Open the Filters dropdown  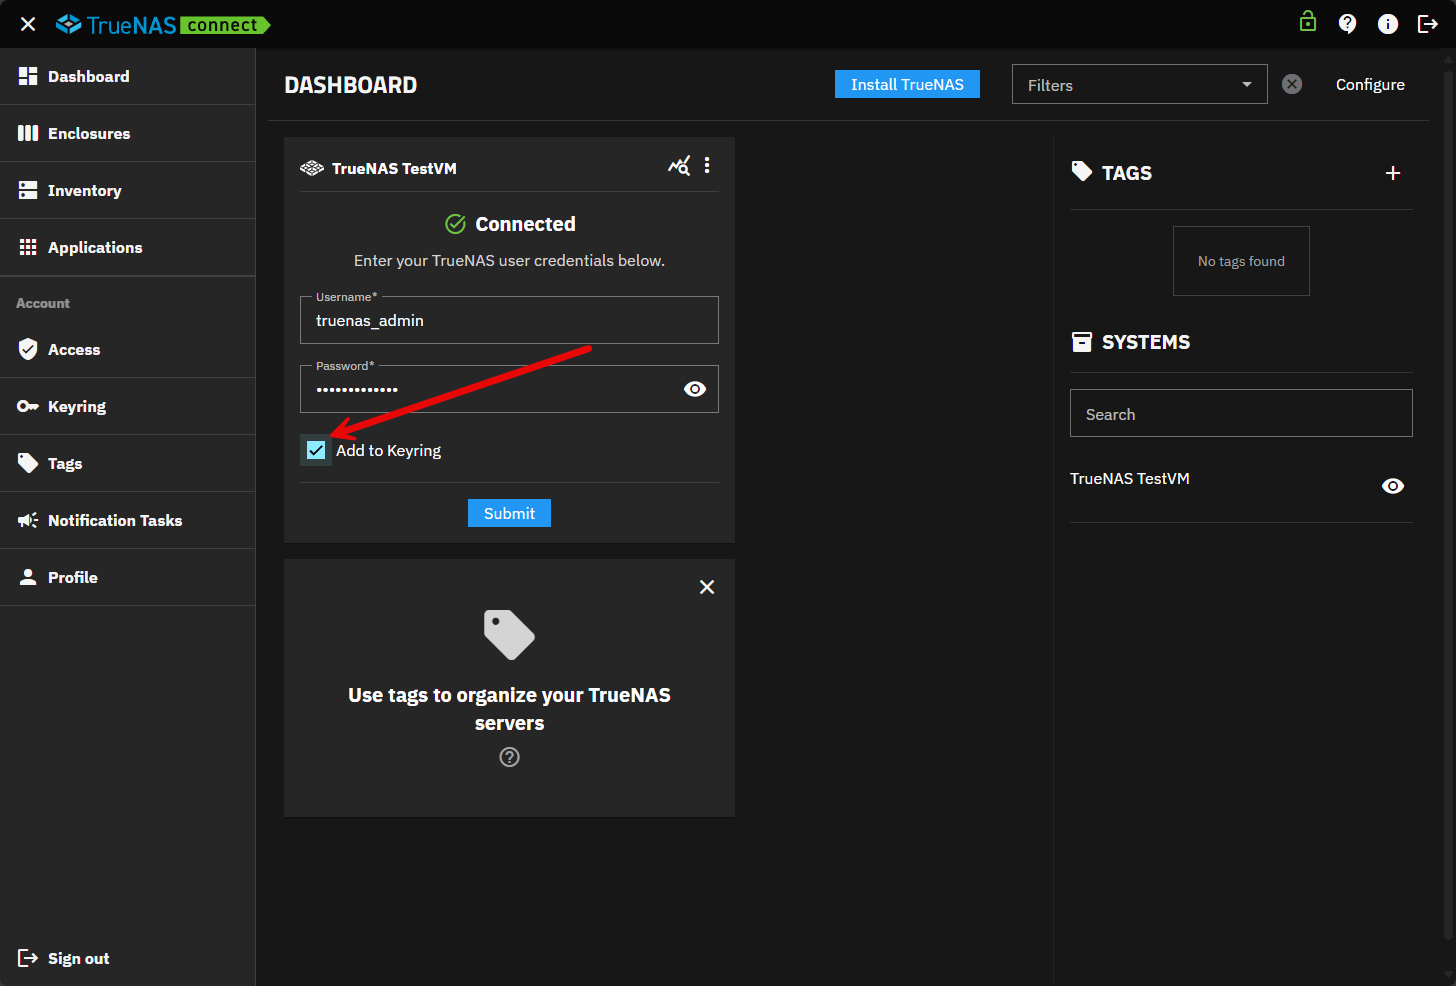tap(1140, 84)
